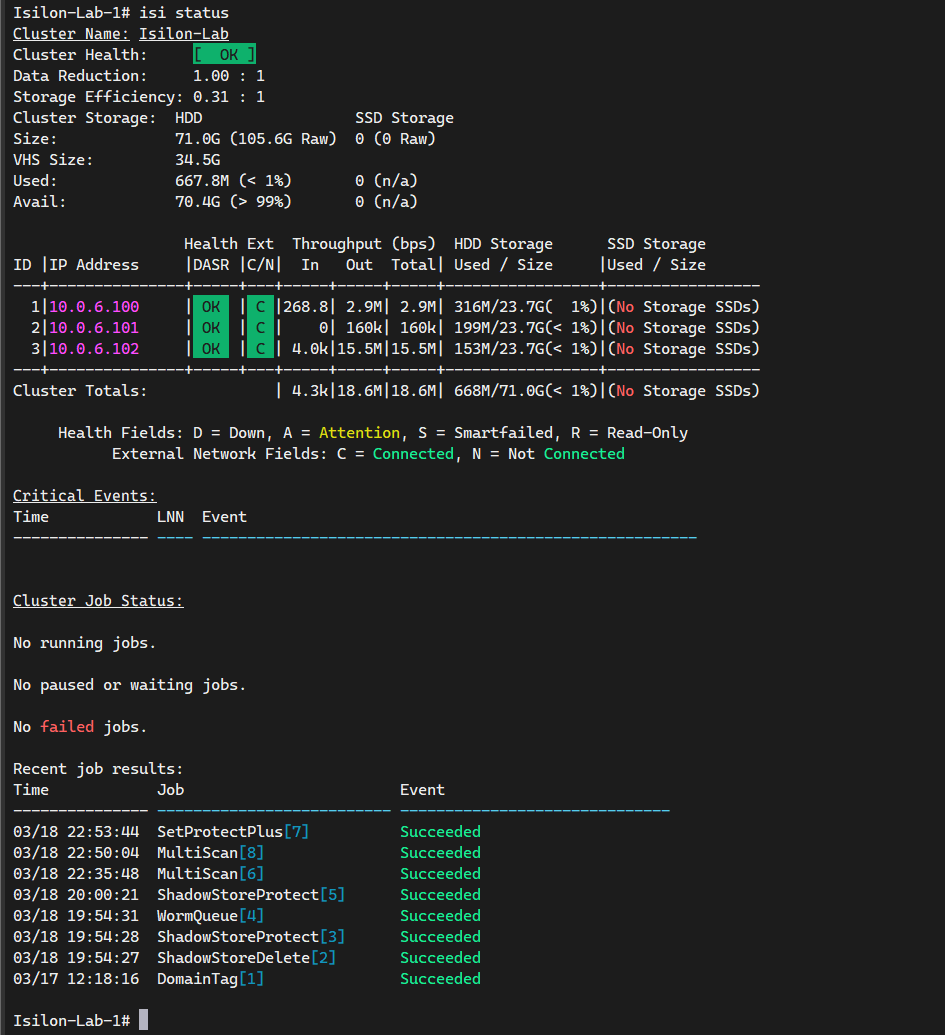945x1035 pixels.
Task: Click the cluster name Isilon-Lab
Action: tap(184, 34)
